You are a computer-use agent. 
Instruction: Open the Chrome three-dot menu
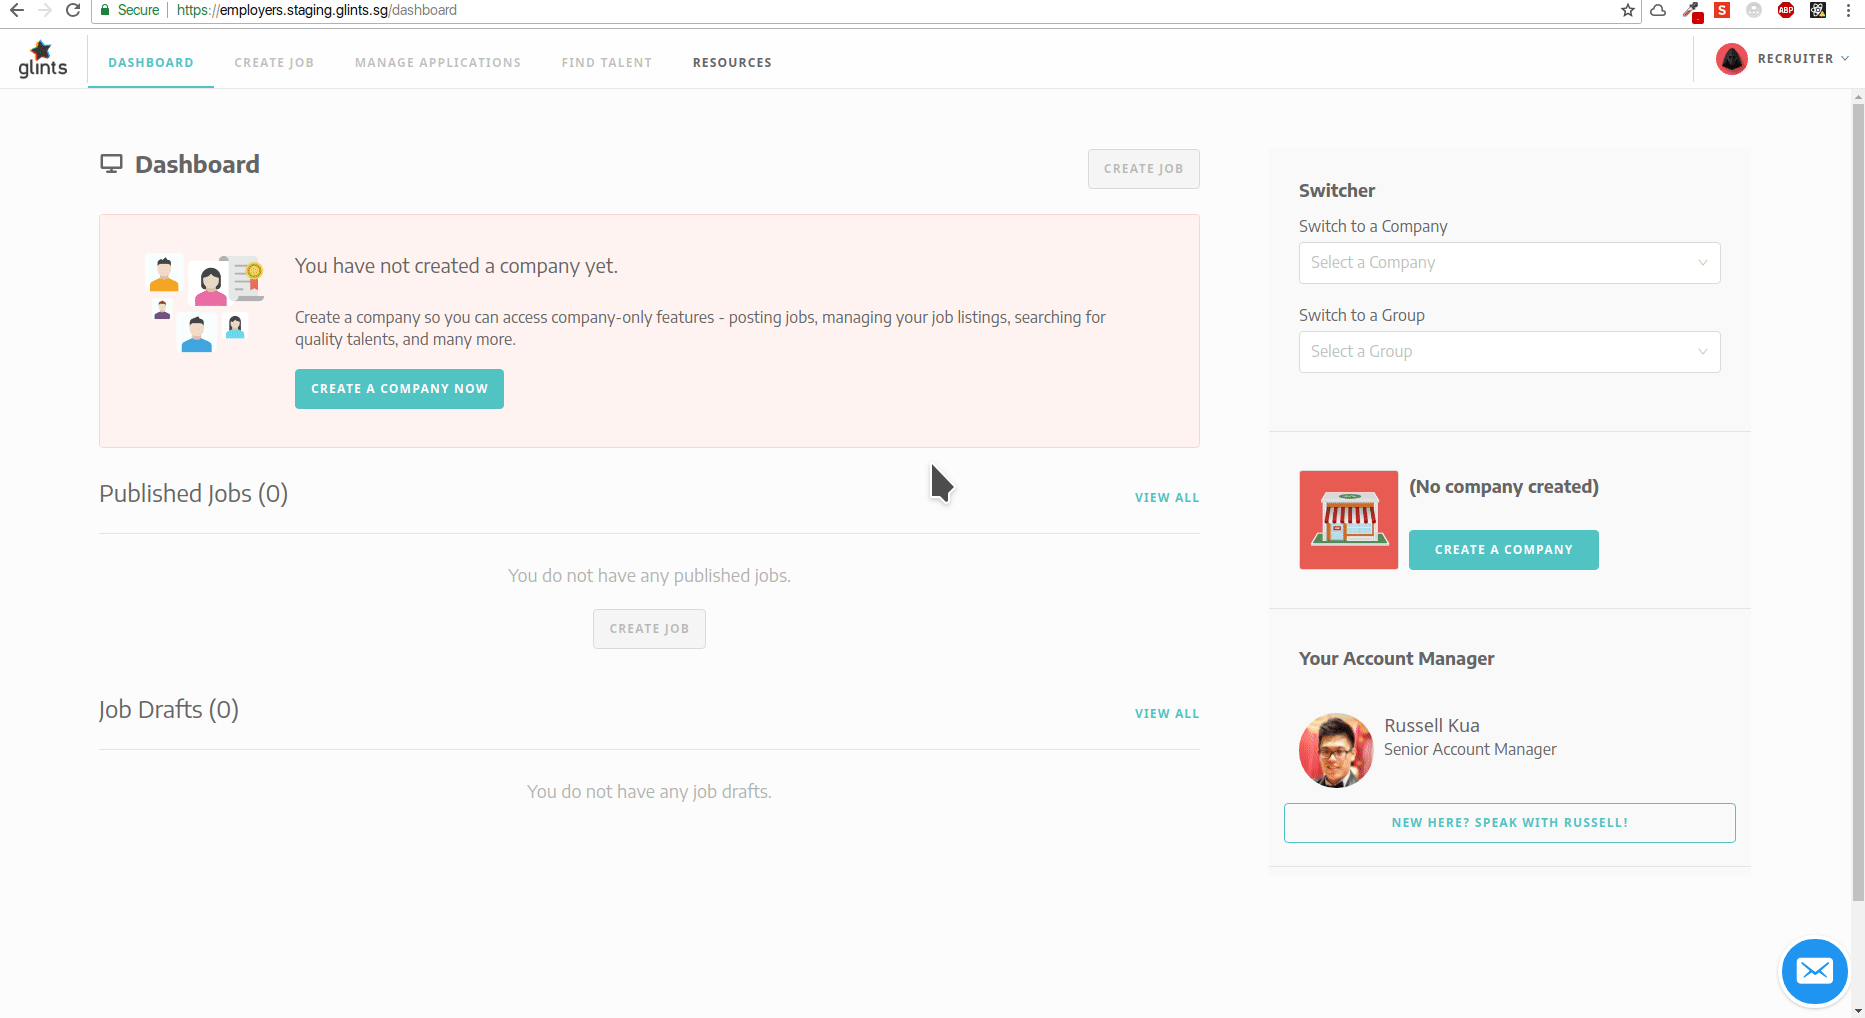pyautogui.click(x=1848, y=10)
